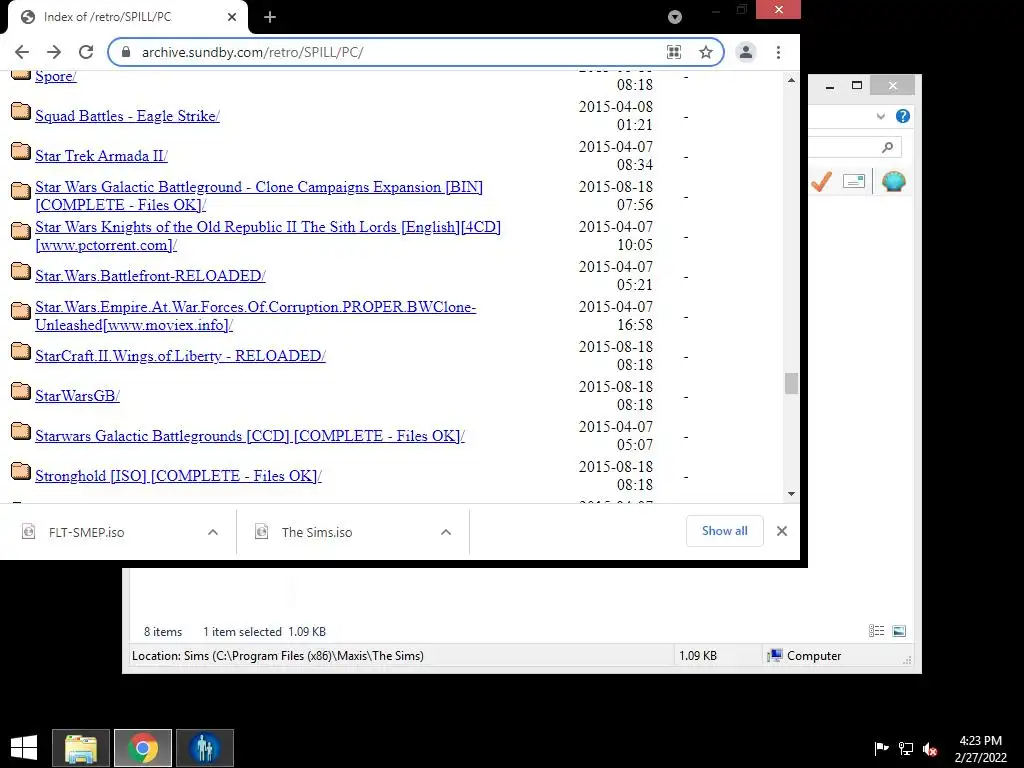Click the envelope-style icon in Explorer ribbon

[854, 181]
